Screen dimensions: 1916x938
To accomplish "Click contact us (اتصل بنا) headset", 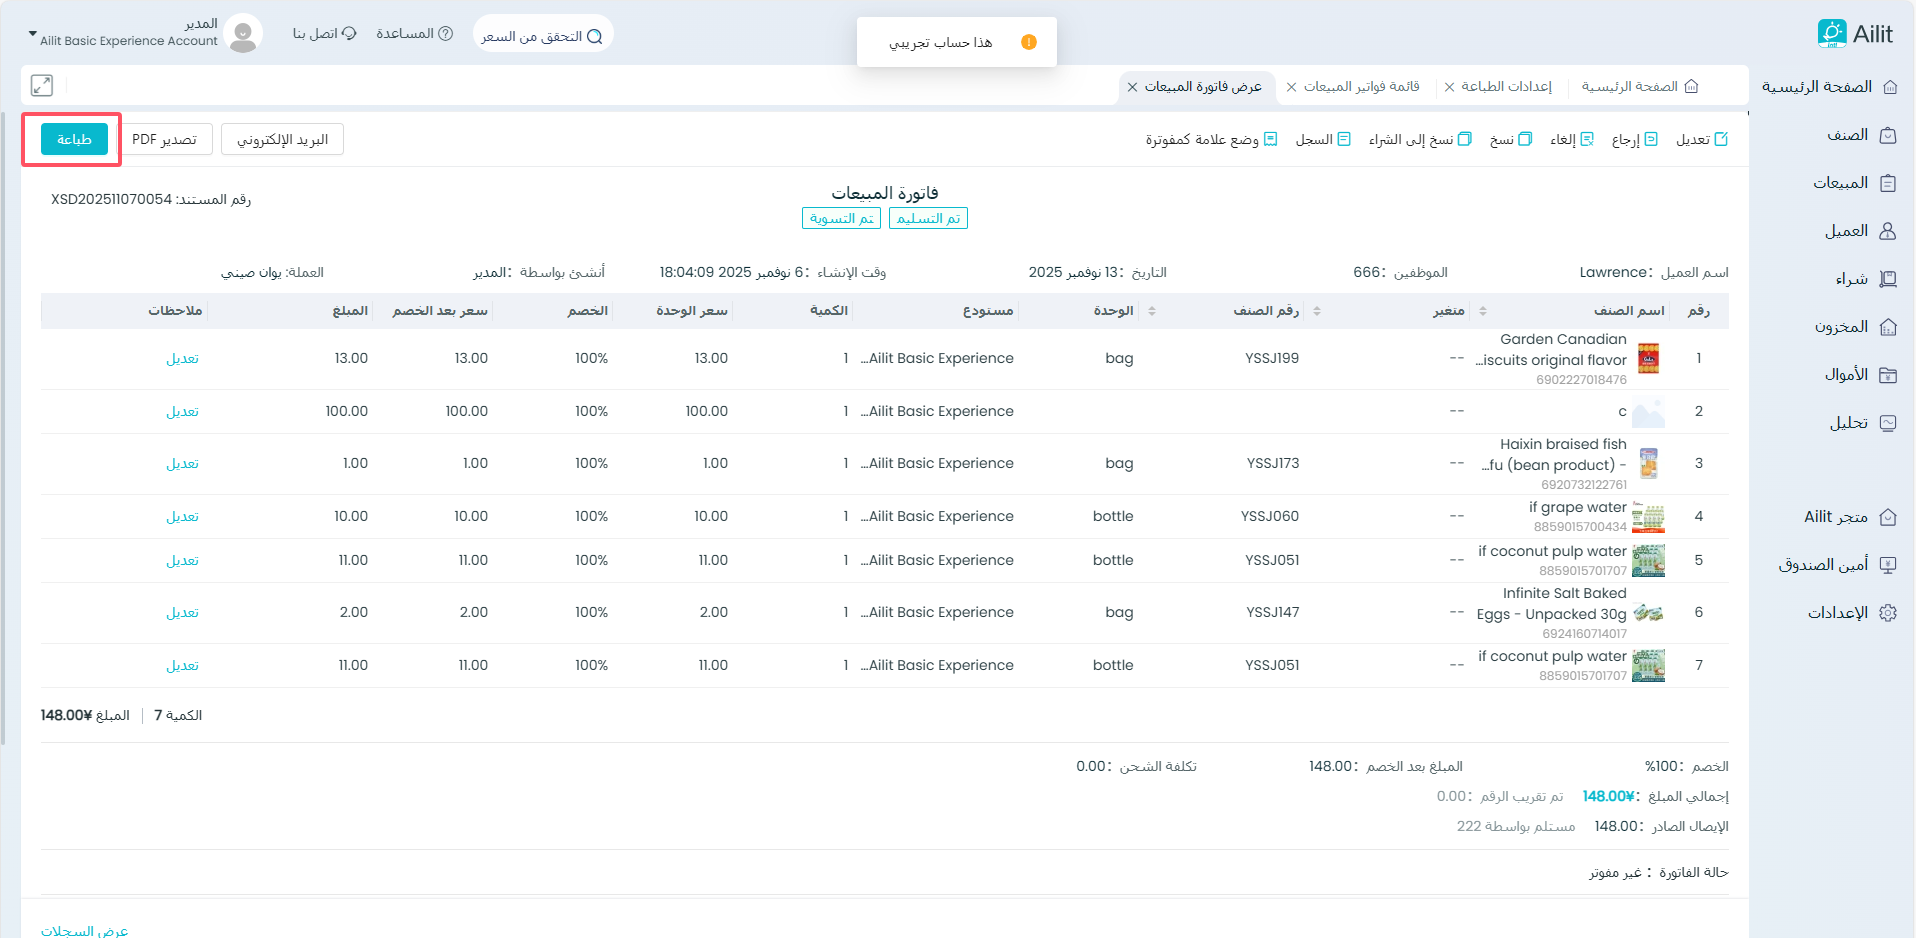I will tap(349, 34).
